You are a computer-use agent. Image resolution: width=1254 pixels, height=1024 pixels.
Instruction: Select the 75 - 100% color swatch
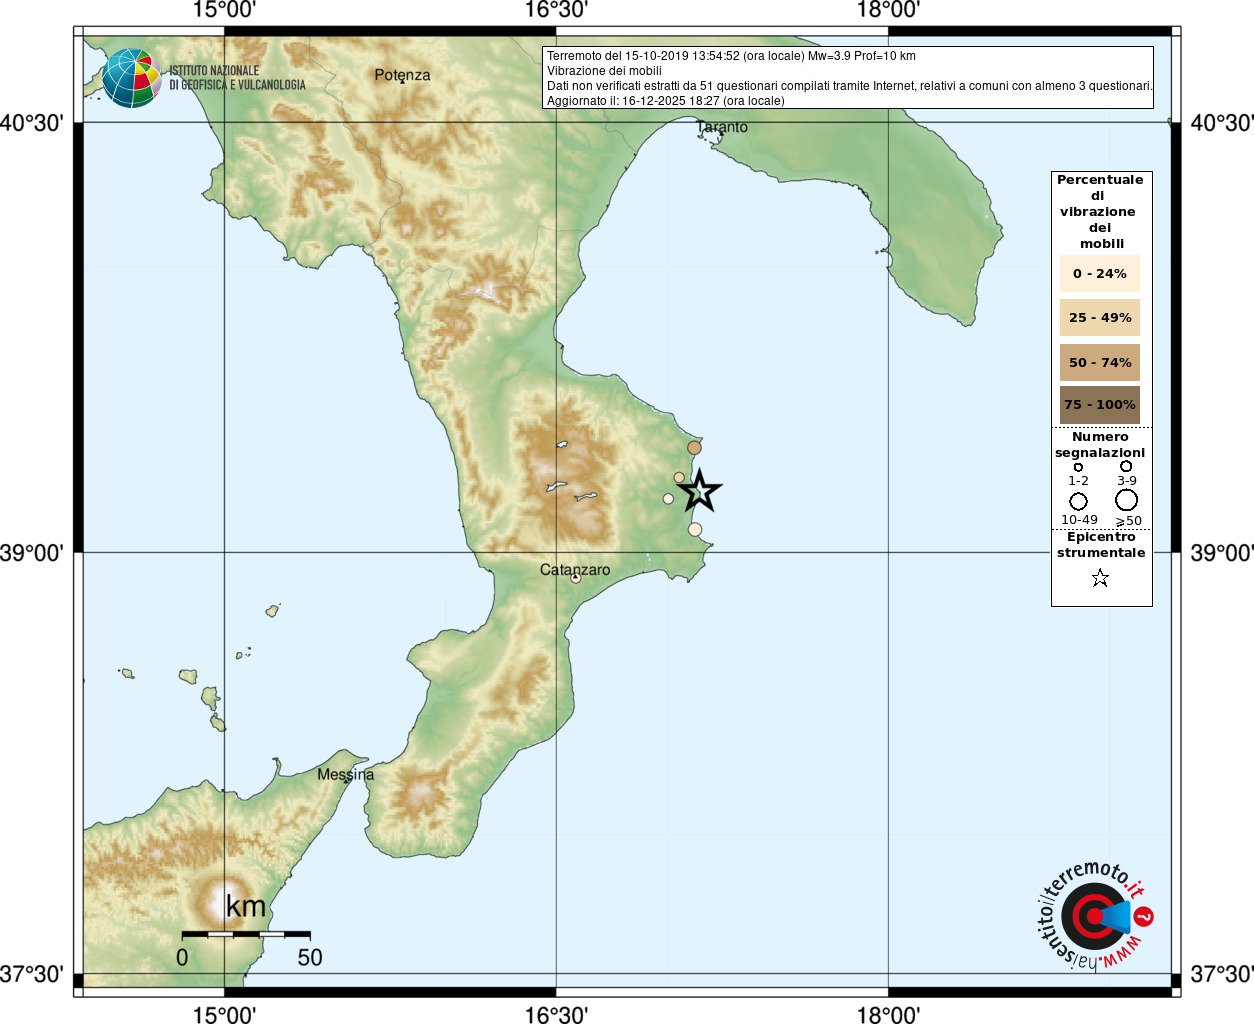[1099, 405]
